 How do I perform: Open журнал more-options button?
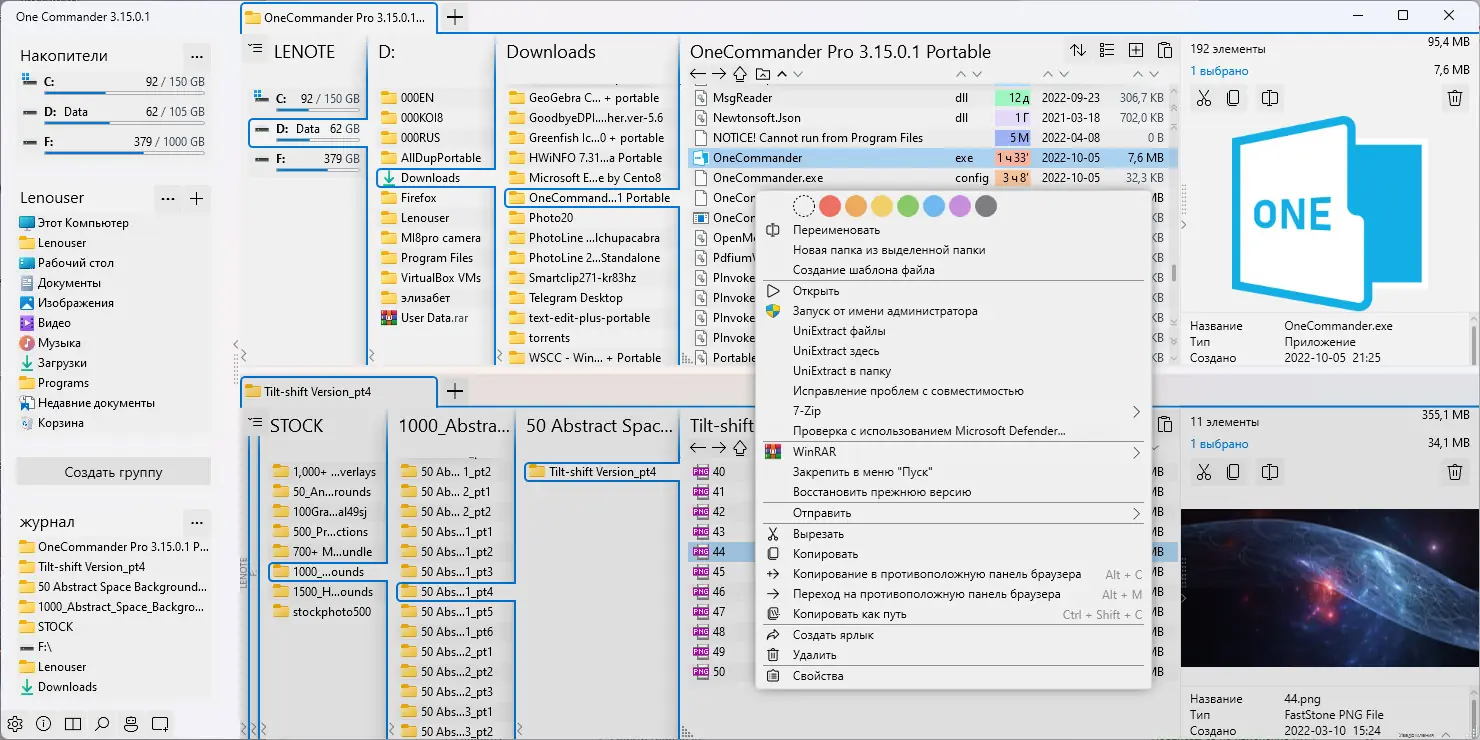(x=197, y=522)
